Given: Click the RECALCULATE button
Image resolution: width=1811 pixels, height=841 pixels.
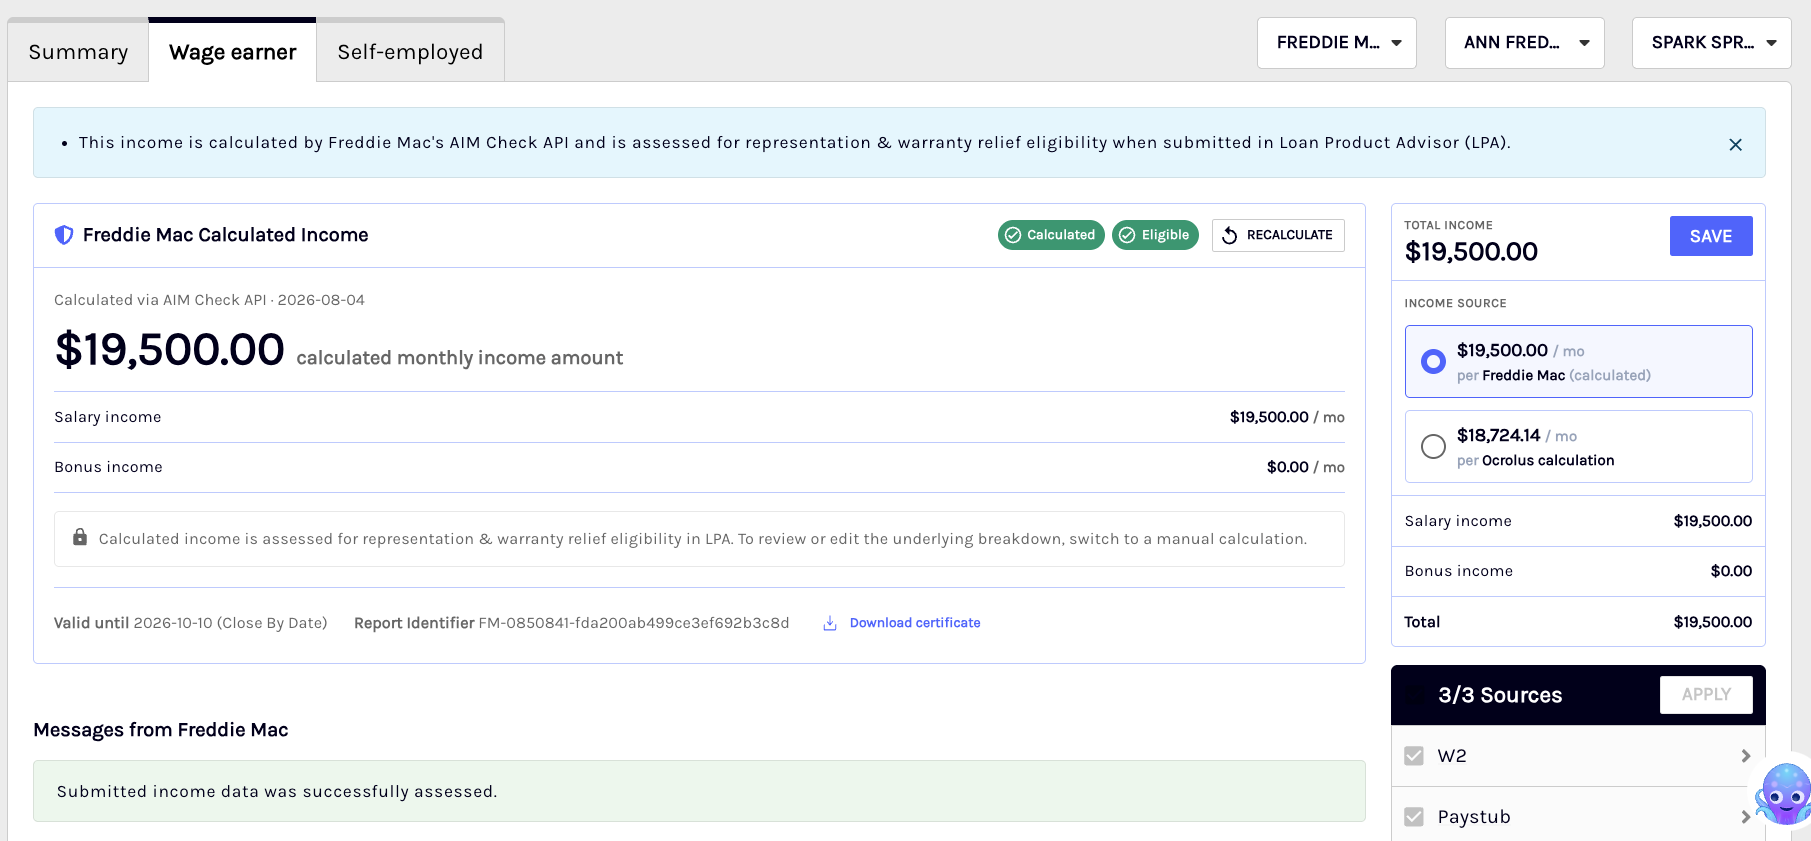Looking at the screenshot, I should pyautogui.click(x=1278, y=235).
